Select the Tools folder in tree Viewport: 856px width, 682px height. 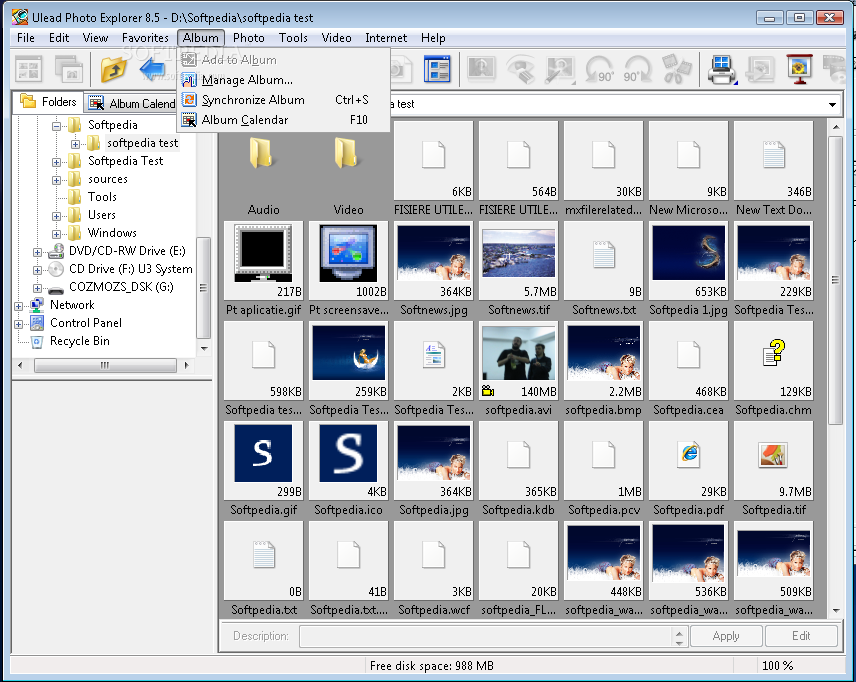point(102,197)
